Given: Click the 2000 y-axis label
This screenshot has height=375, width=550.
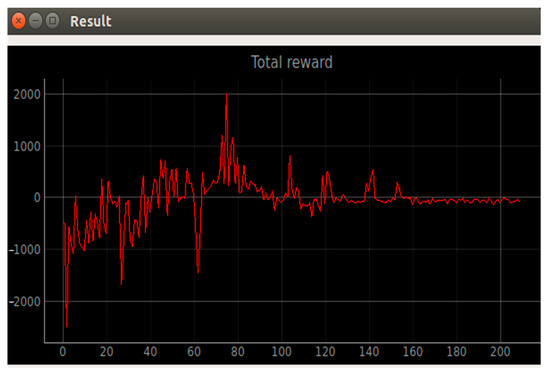Looking at the screenshot, I should (27, 95).
